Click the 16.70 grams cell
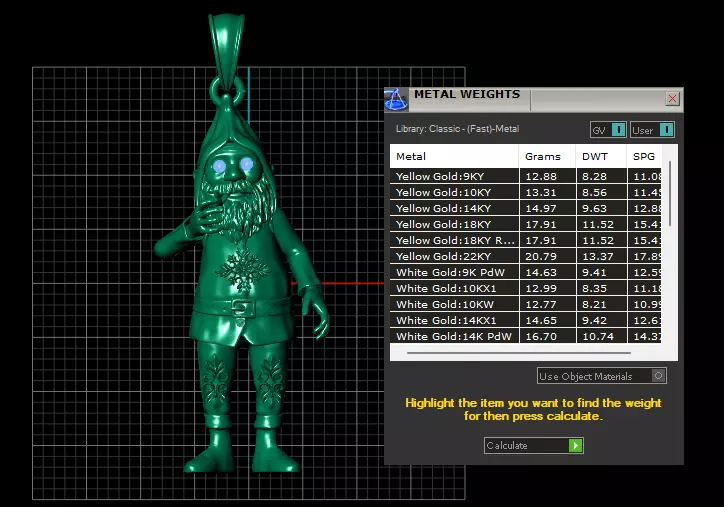Image resolution: width=724 pixels, height=507 pixels. pyautogui.click(x=548, y=336)
